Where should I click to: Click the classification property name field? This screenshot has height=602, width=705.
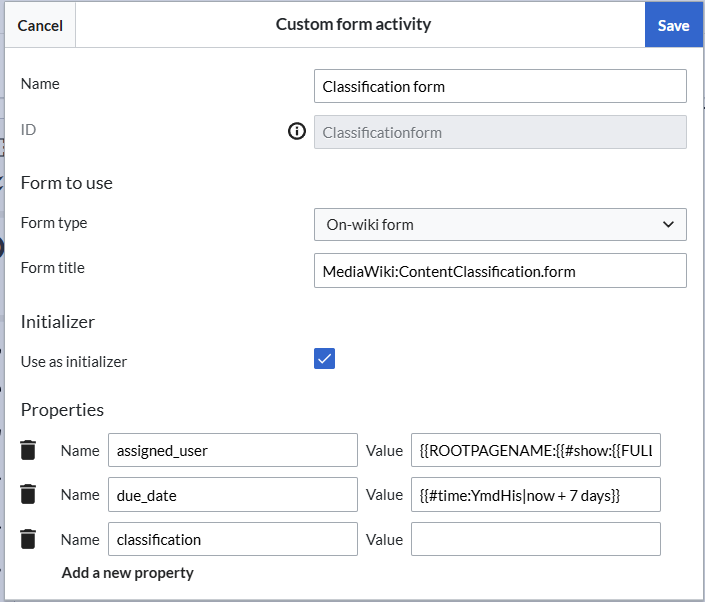232,539
